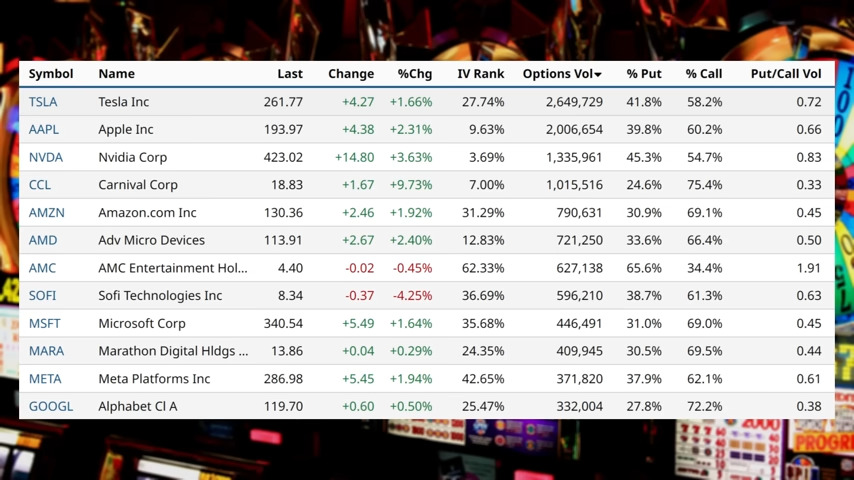Open the AMD symbol link

pos(43,240)
